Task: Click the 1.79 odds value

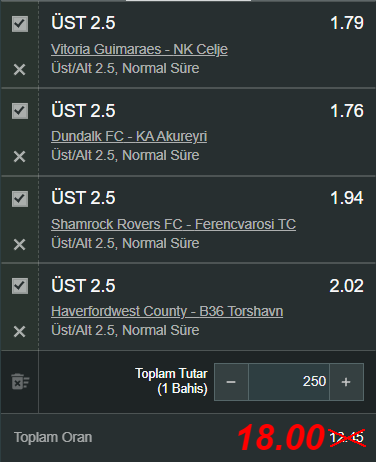Action: click(347, 23)
